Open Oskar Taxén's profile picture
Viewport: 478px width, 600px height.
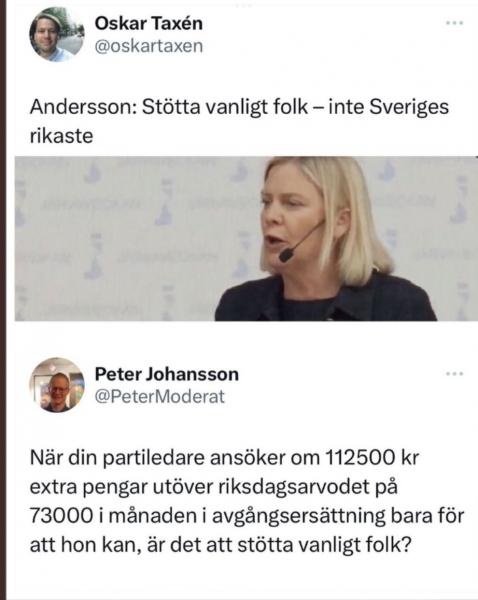[x=57, y=34]
